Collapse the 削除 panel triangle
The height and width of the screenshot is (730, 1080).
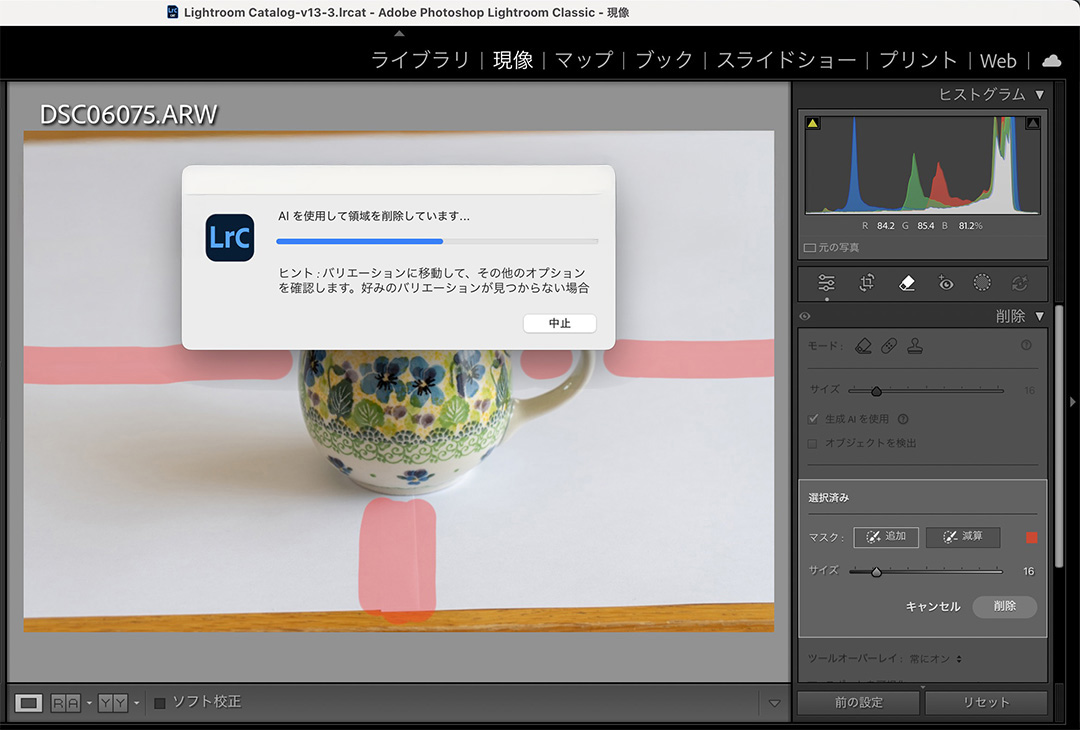tap(1039, 316)
